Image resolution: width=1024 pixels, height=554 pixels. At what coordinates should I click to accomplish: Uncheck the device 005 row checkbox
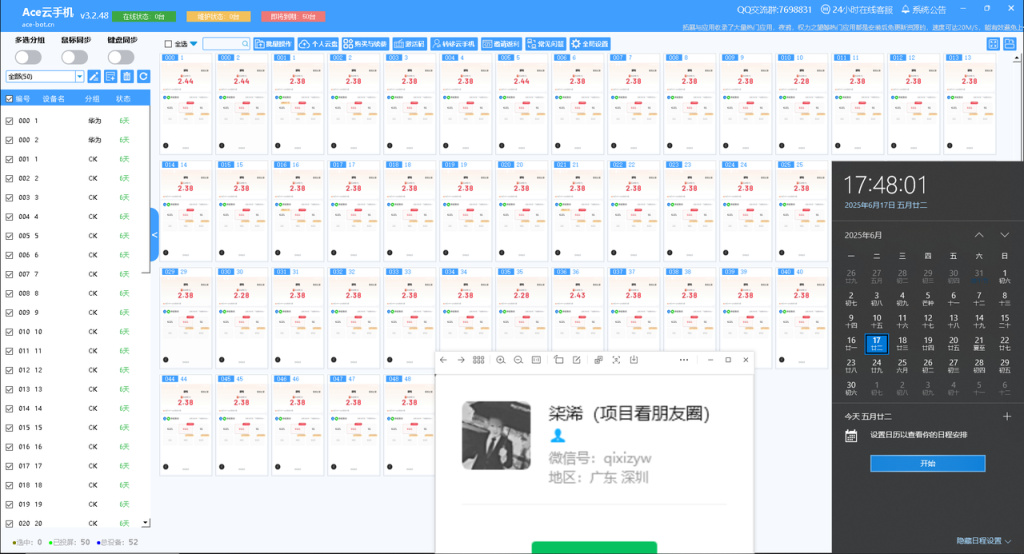[x=10, y=236]
